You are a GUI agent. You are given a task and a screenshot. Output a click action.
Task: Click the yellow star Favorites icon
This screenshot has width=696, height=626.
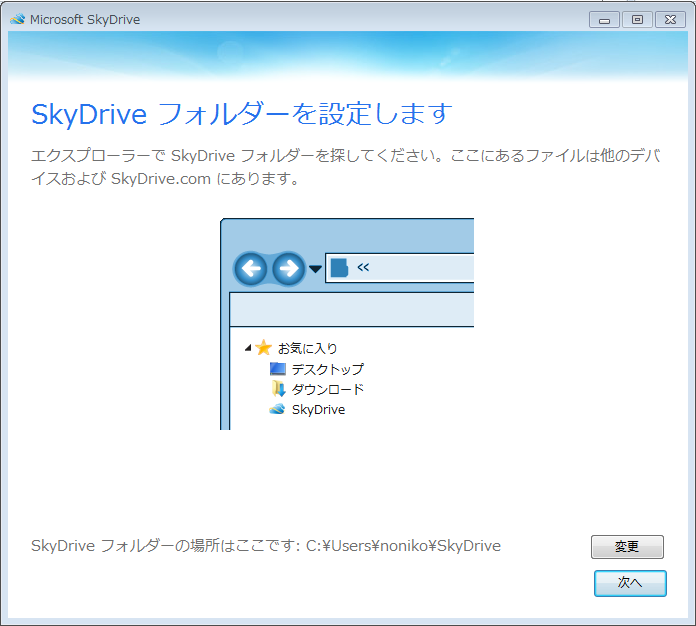click(x=263, y=347)
